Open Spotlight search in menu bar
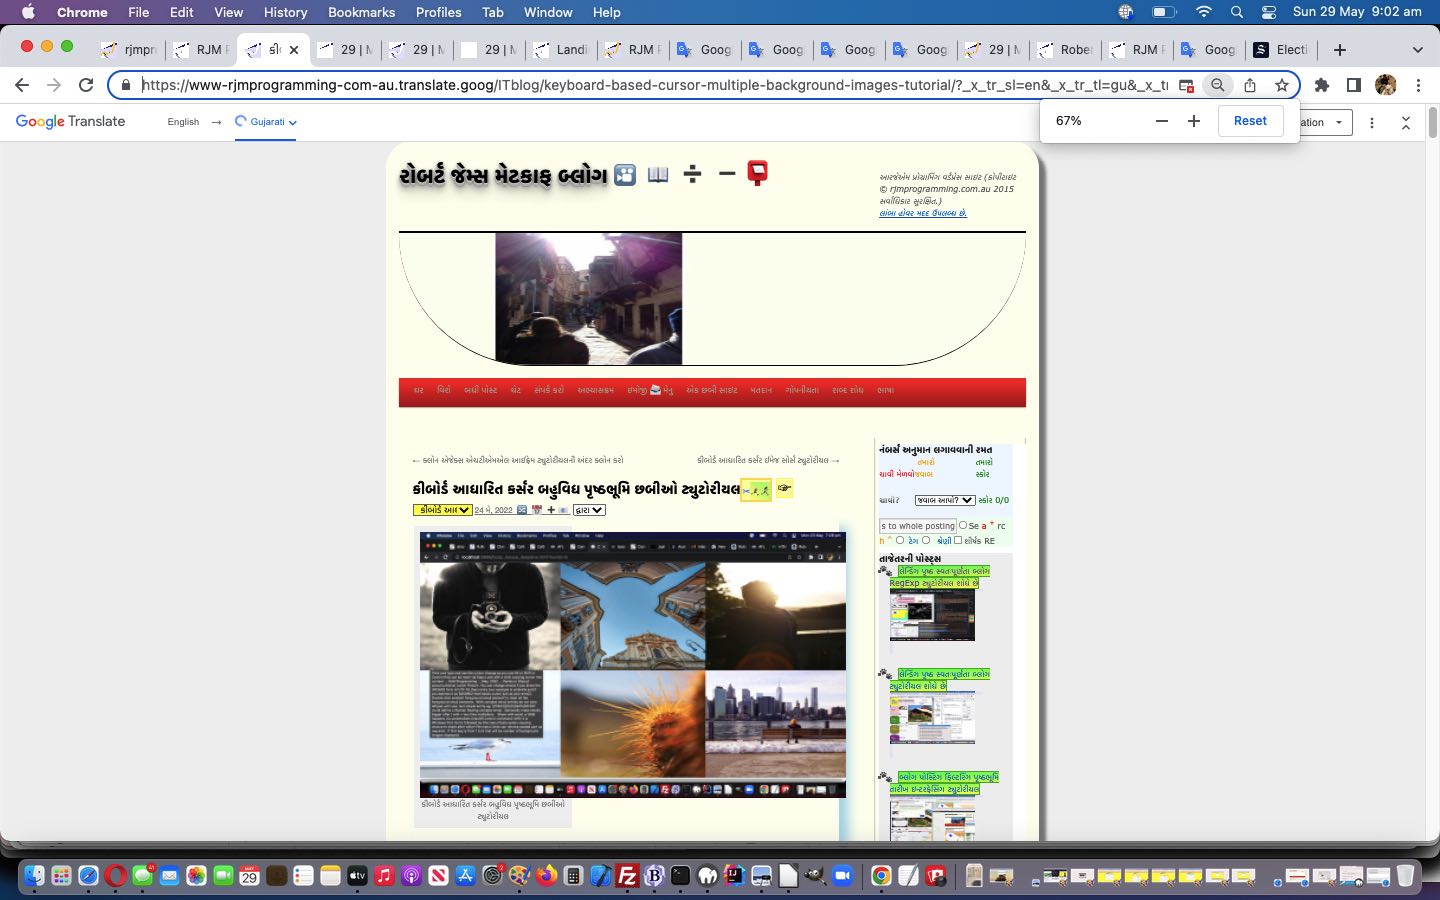 point(1237,12)
